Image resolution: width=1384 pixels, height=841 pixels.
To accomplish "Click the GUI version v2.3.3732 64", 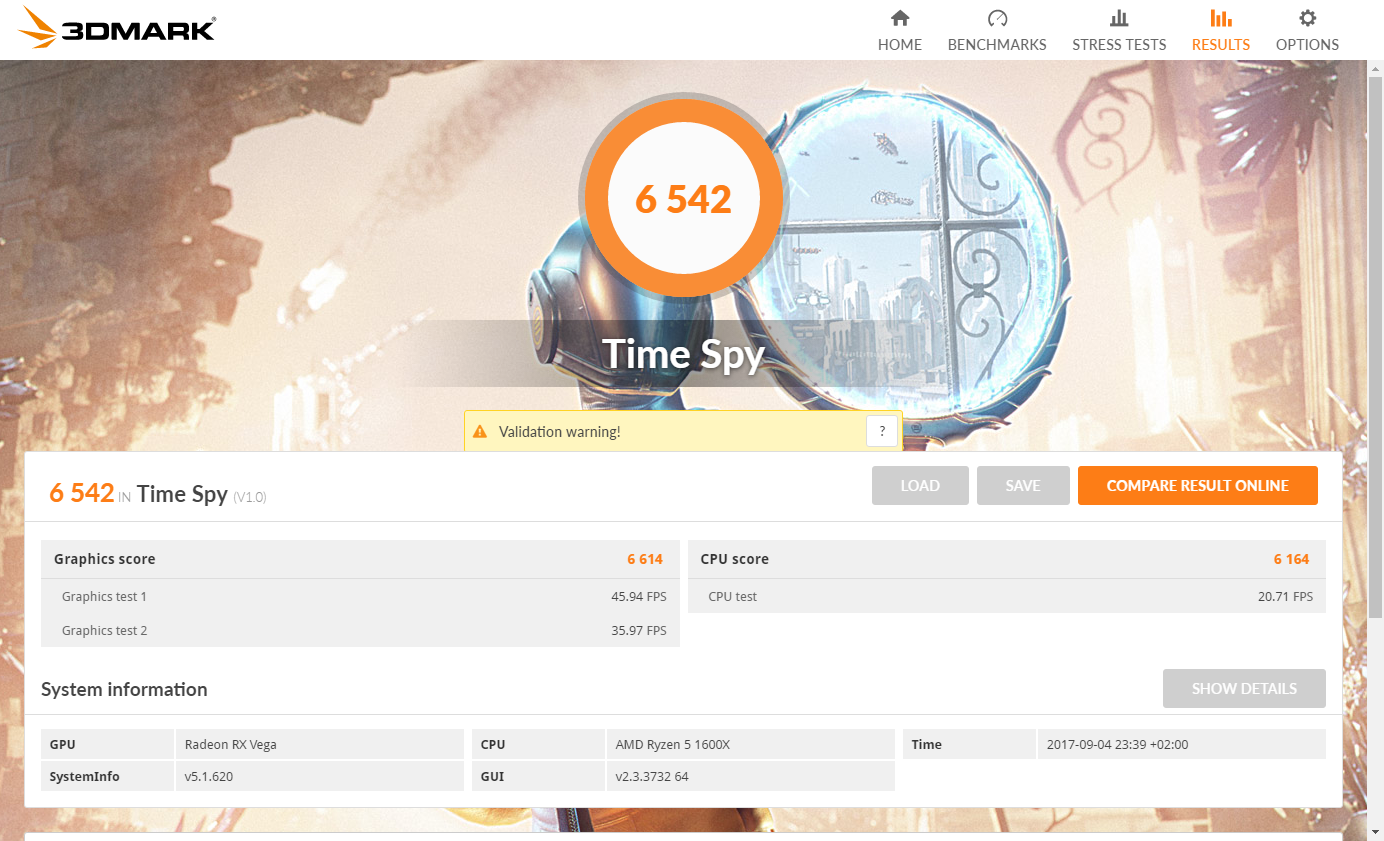I will click(x=652, y=776).
